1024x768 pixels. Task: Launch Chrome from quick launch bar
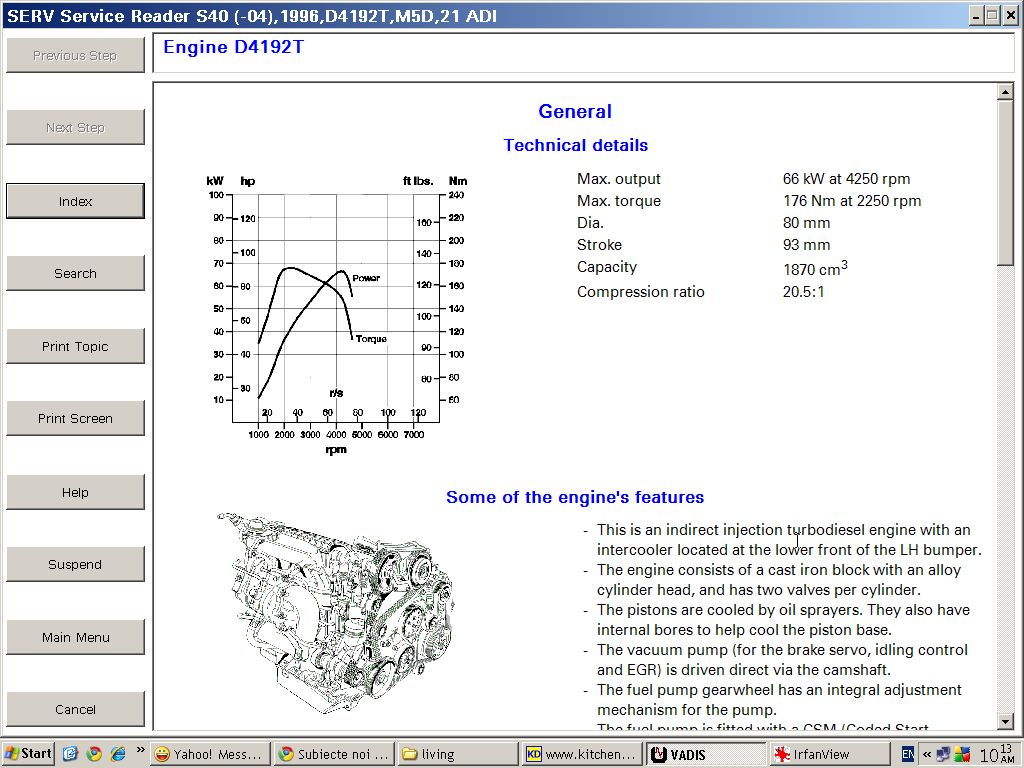coord(94,754)
